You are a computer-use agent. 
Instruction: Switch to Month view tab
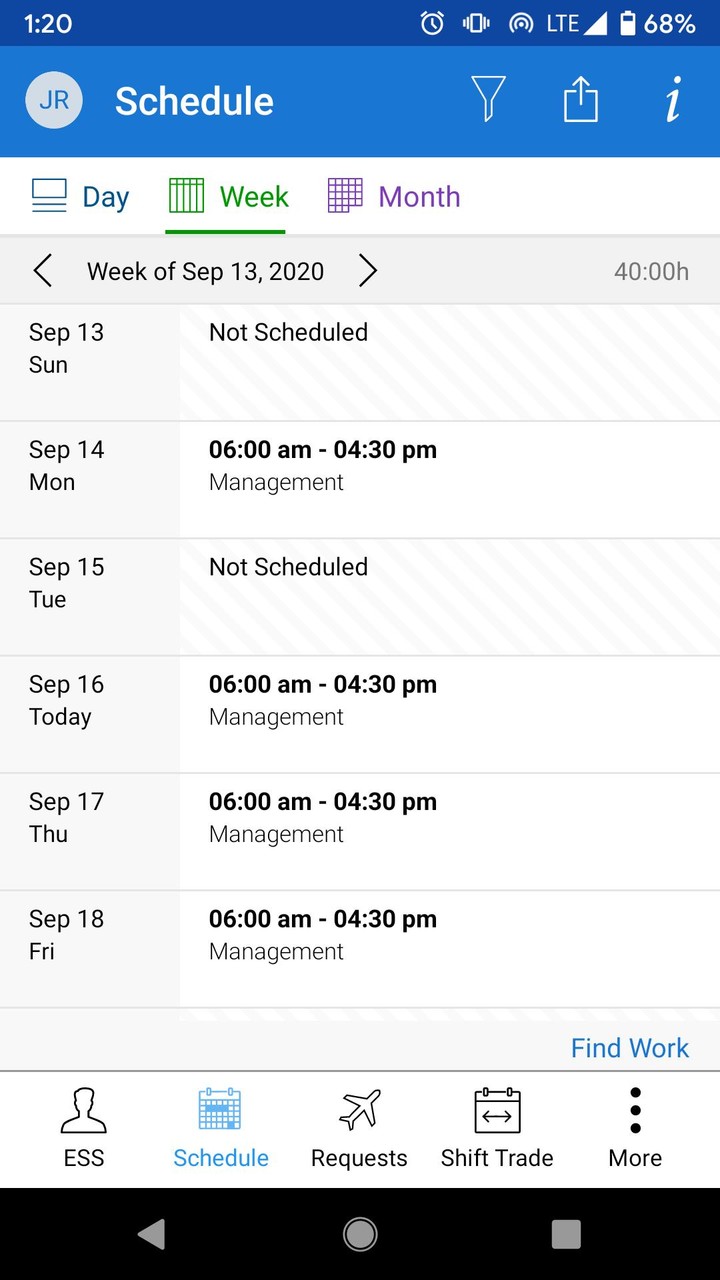coord(394,196)
